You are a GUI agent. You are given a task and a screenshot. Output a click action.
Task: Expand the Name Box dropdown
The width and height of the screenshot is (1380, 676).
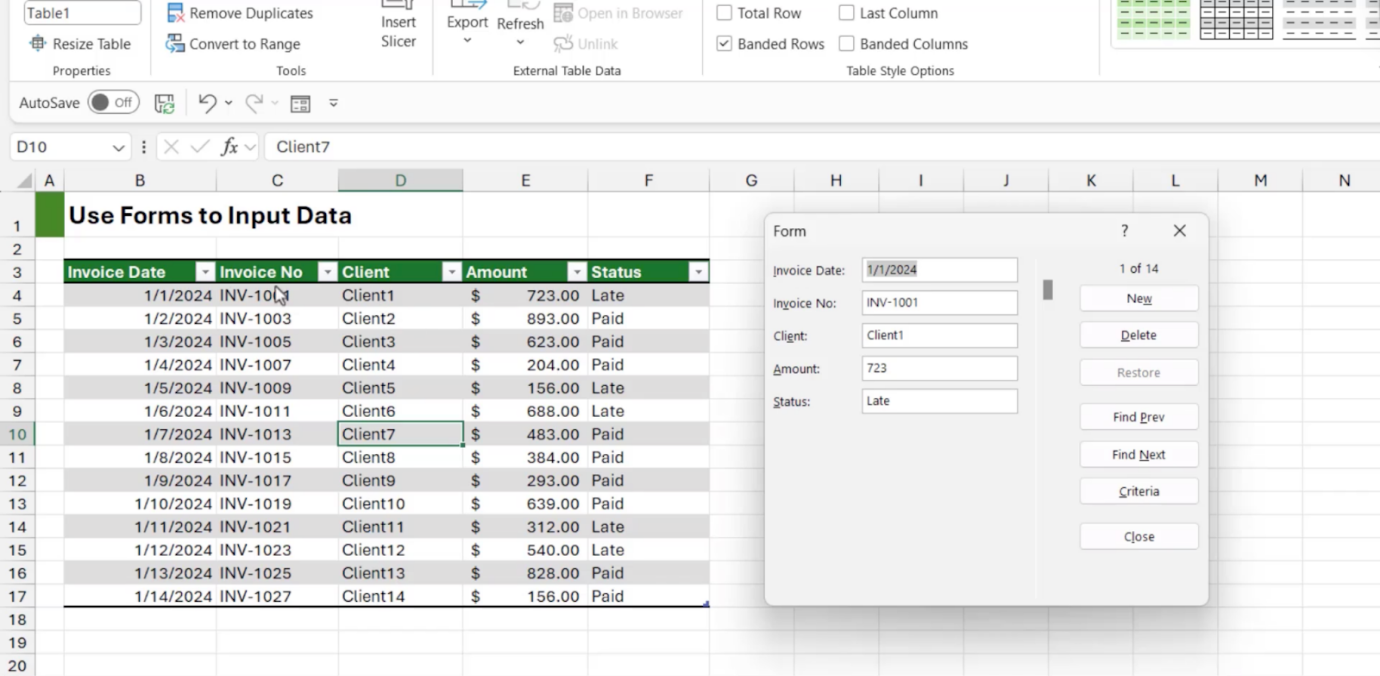coord(117,146)
